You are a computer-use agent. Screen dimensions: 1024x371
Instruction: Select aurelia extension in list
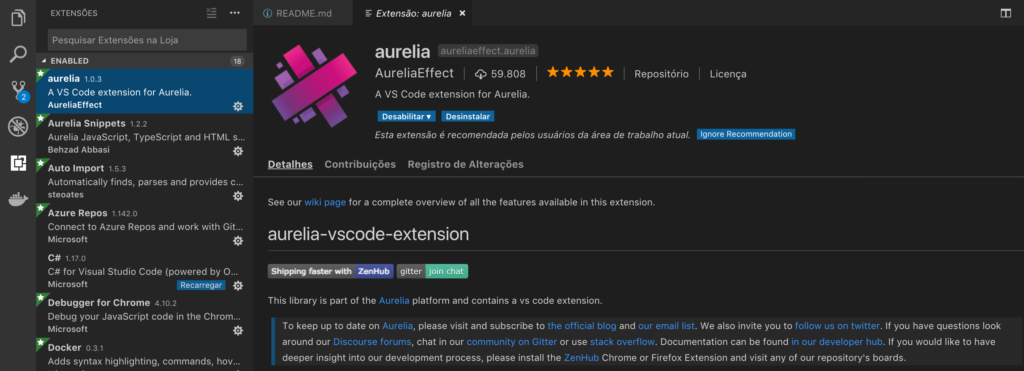[145, 91]
